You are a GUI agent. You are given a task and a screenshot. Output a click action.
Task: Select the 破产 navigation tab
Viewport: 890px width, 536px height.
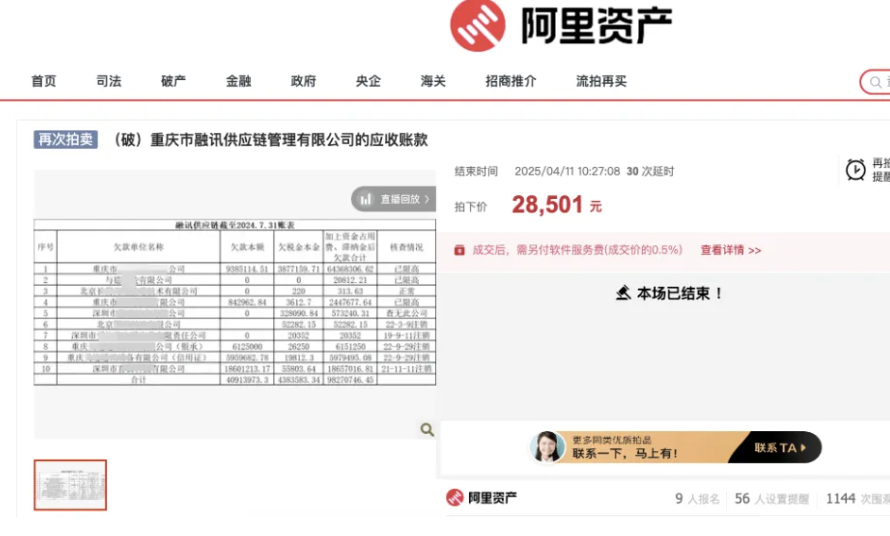pos(174,81)
